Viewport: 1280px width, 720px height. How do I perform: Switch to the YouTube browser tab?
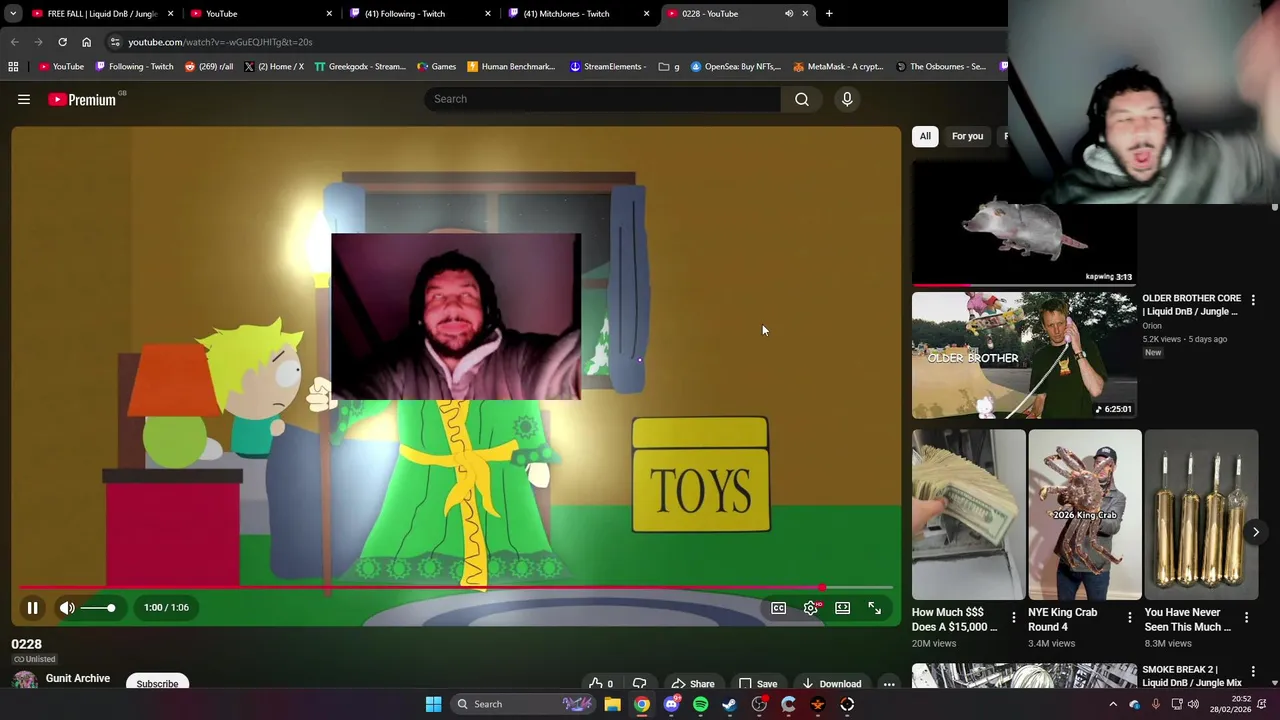click(262, 14)
